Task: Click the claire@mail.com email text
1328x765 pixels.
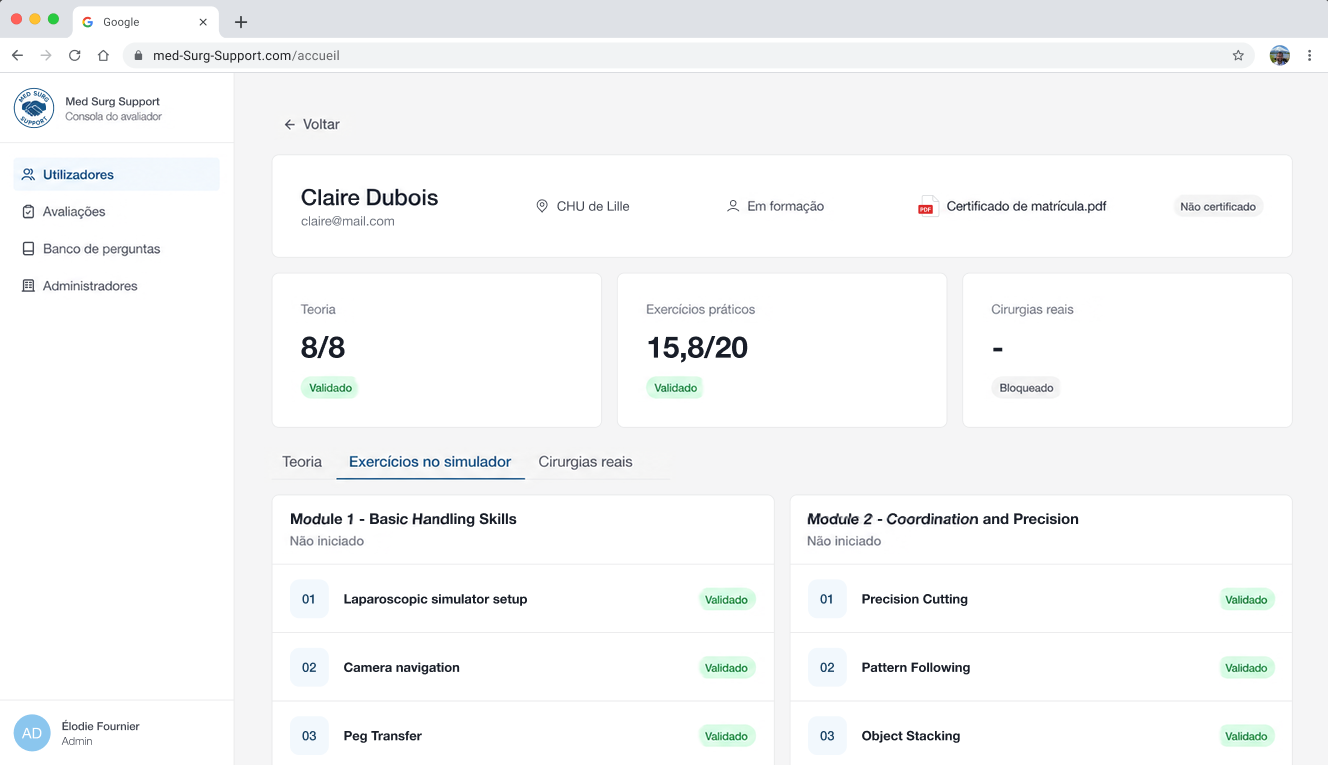Action: 348,222
